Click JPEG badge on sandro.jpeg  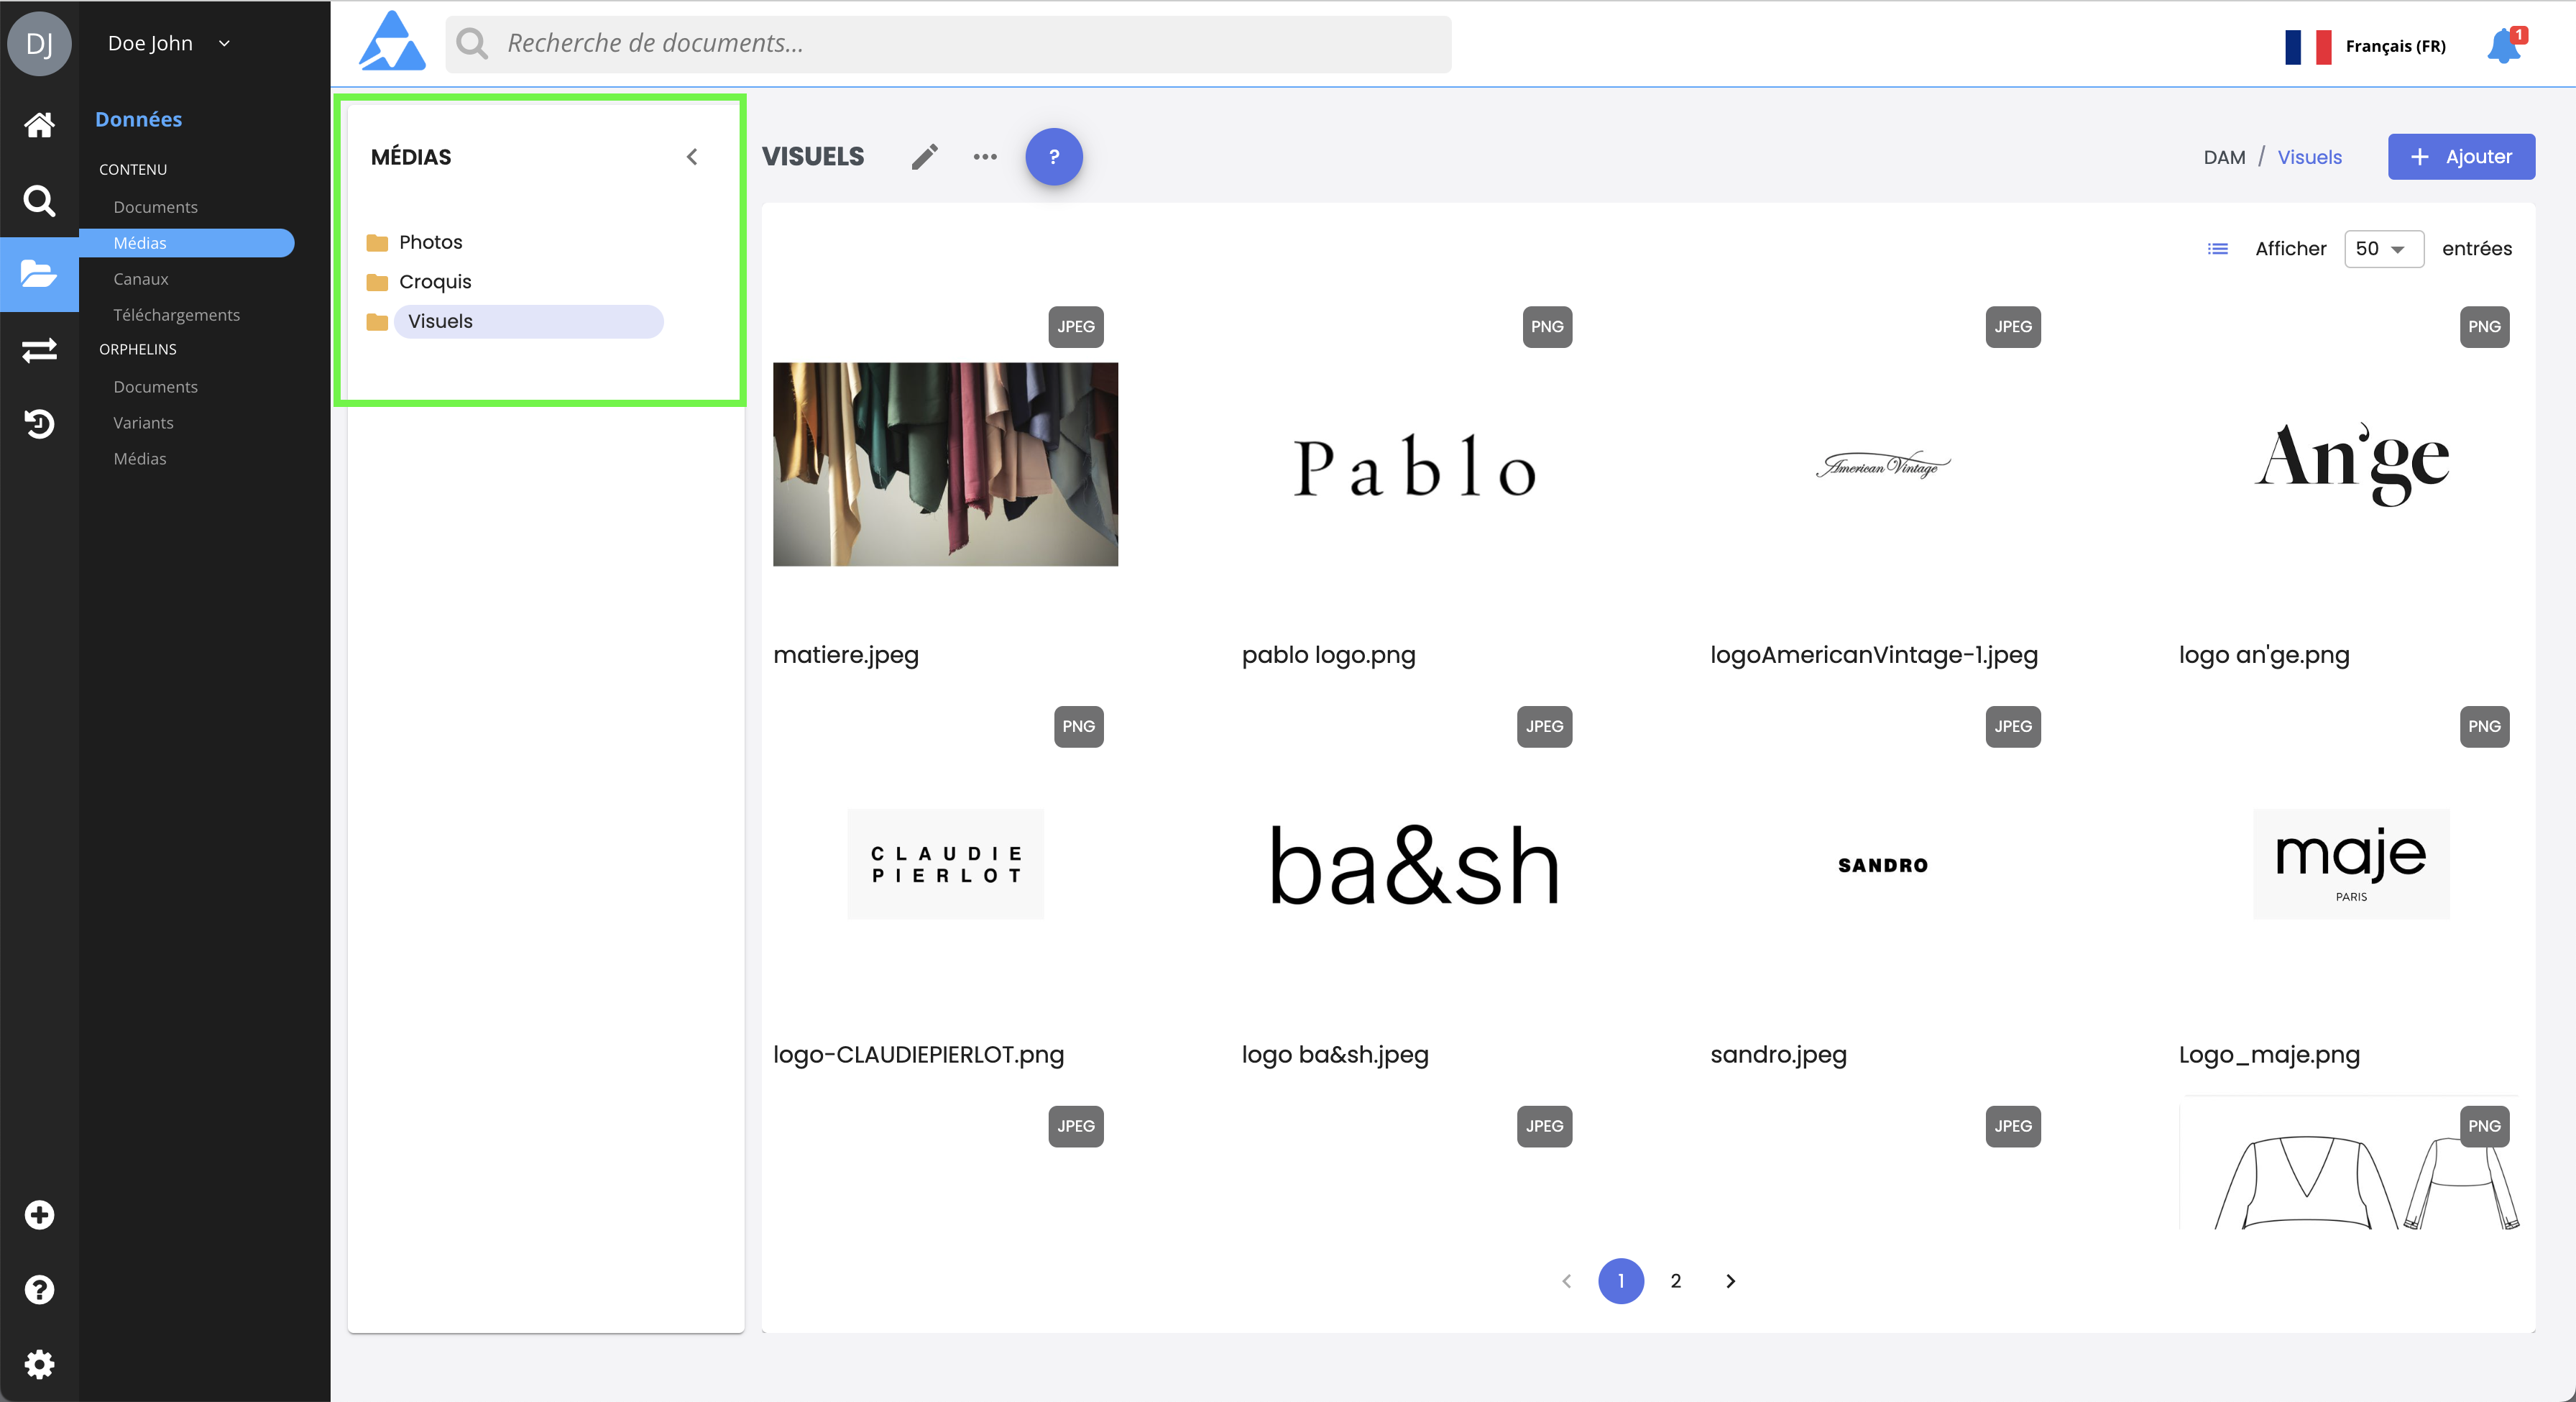coord(2013,727)
